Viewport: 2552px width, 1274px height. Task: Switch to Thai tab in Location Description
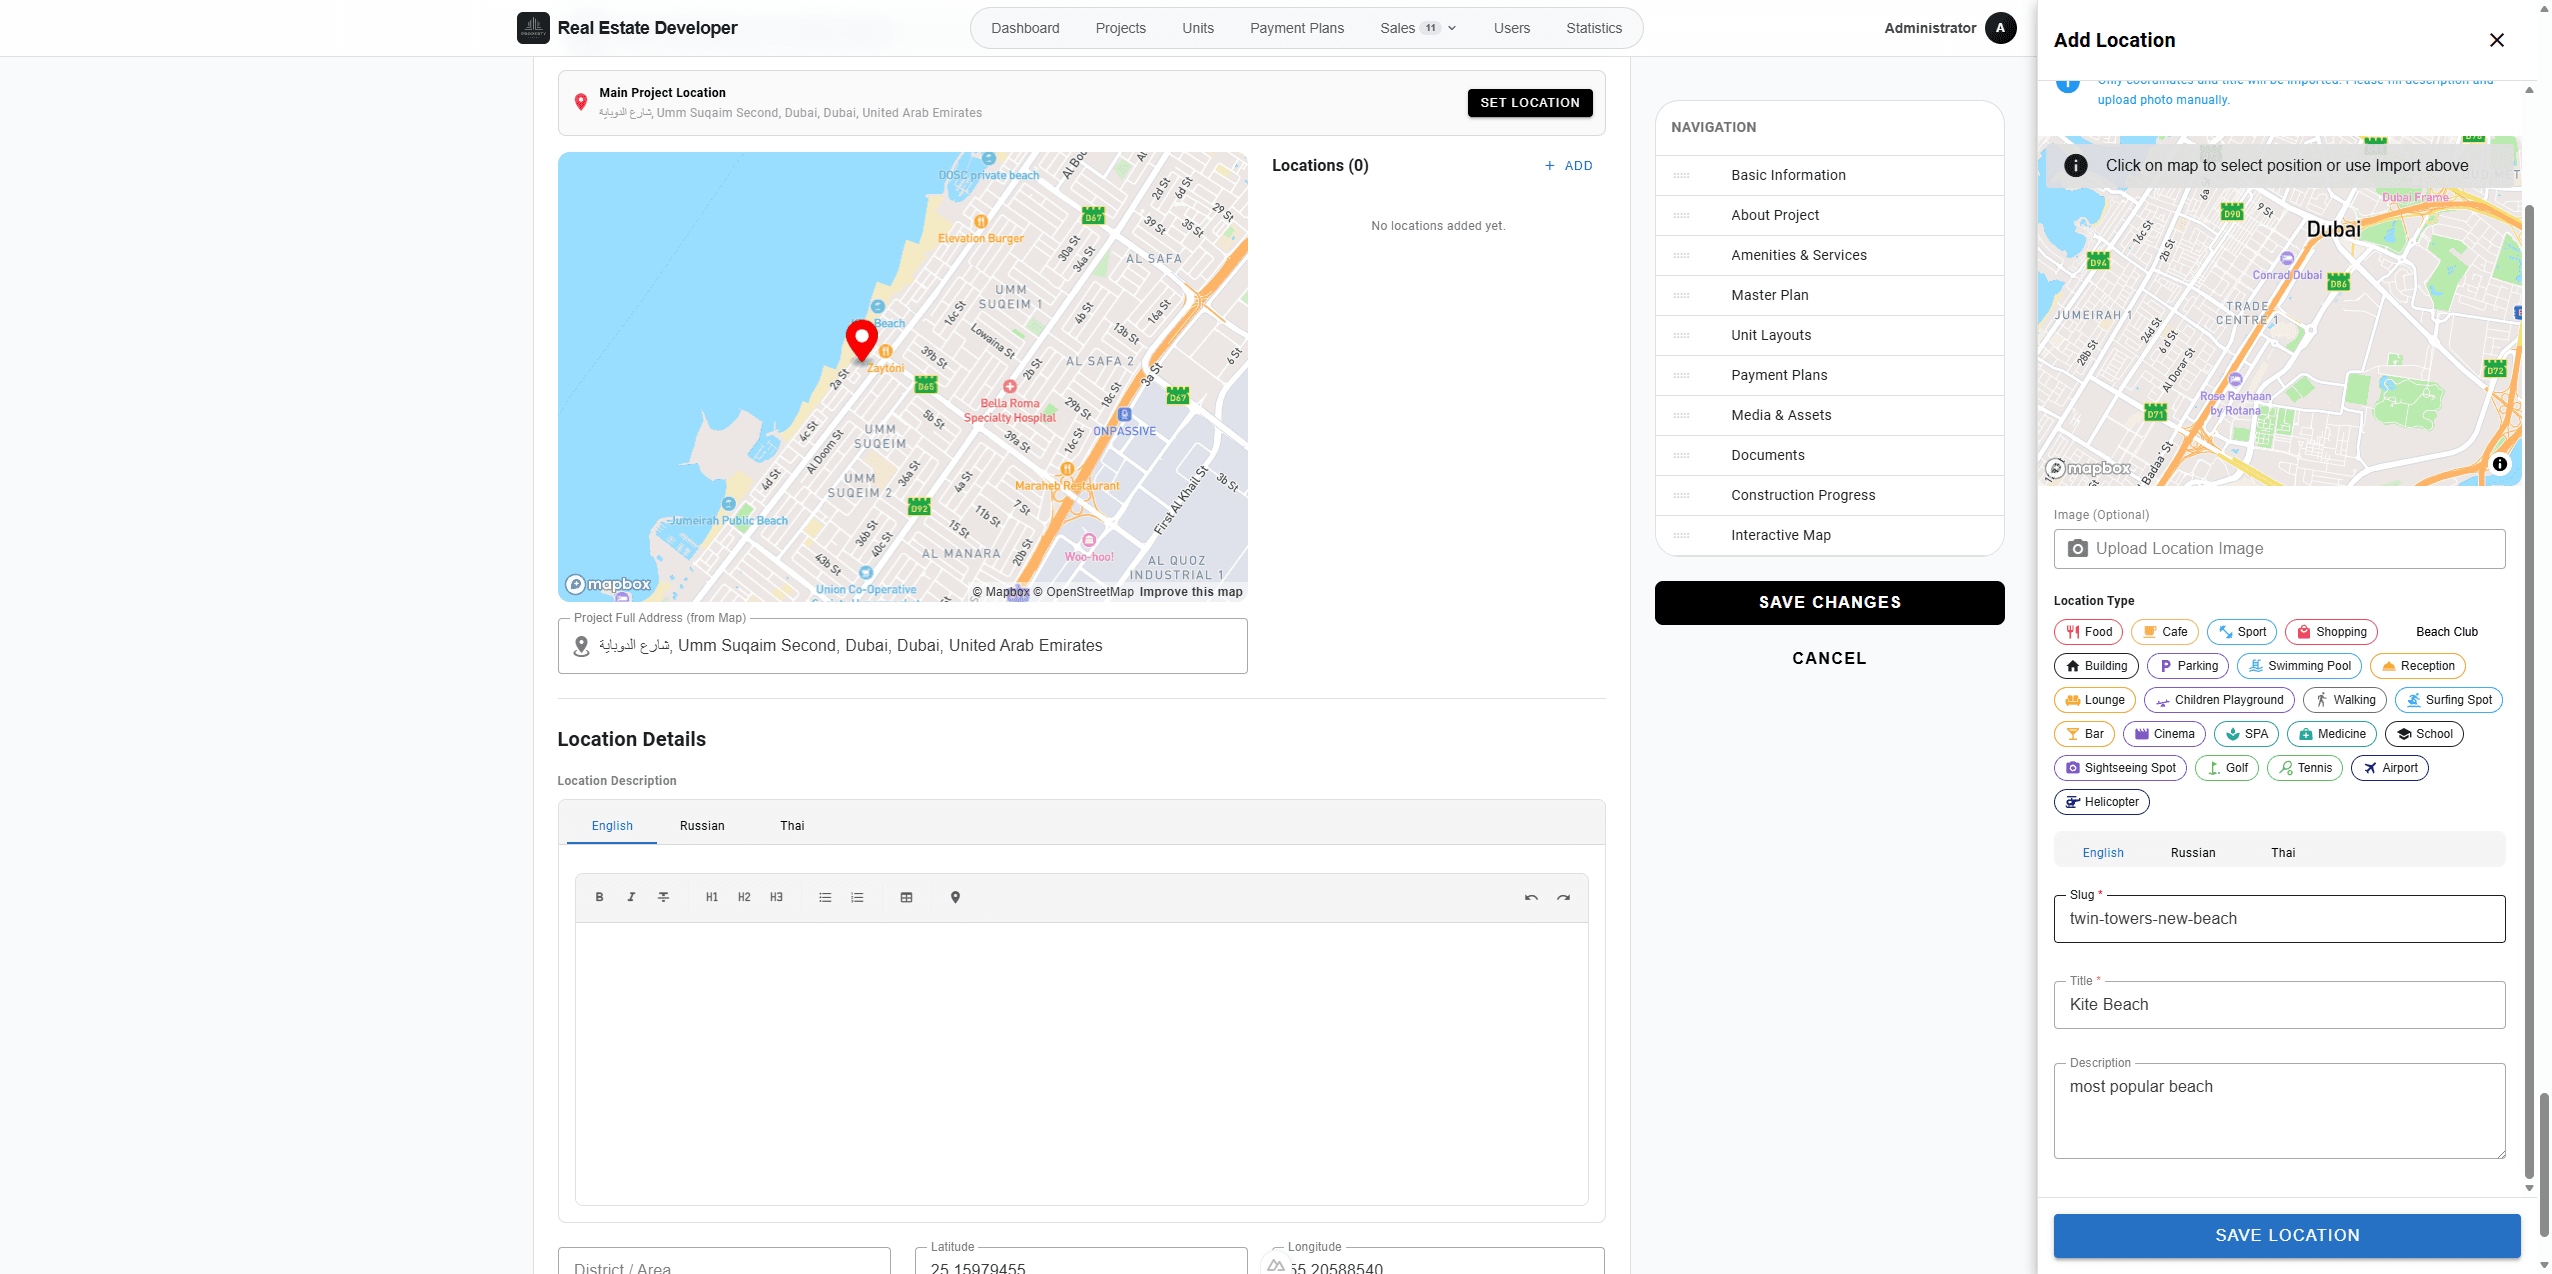pyautogui.click(x=792, y=826)
